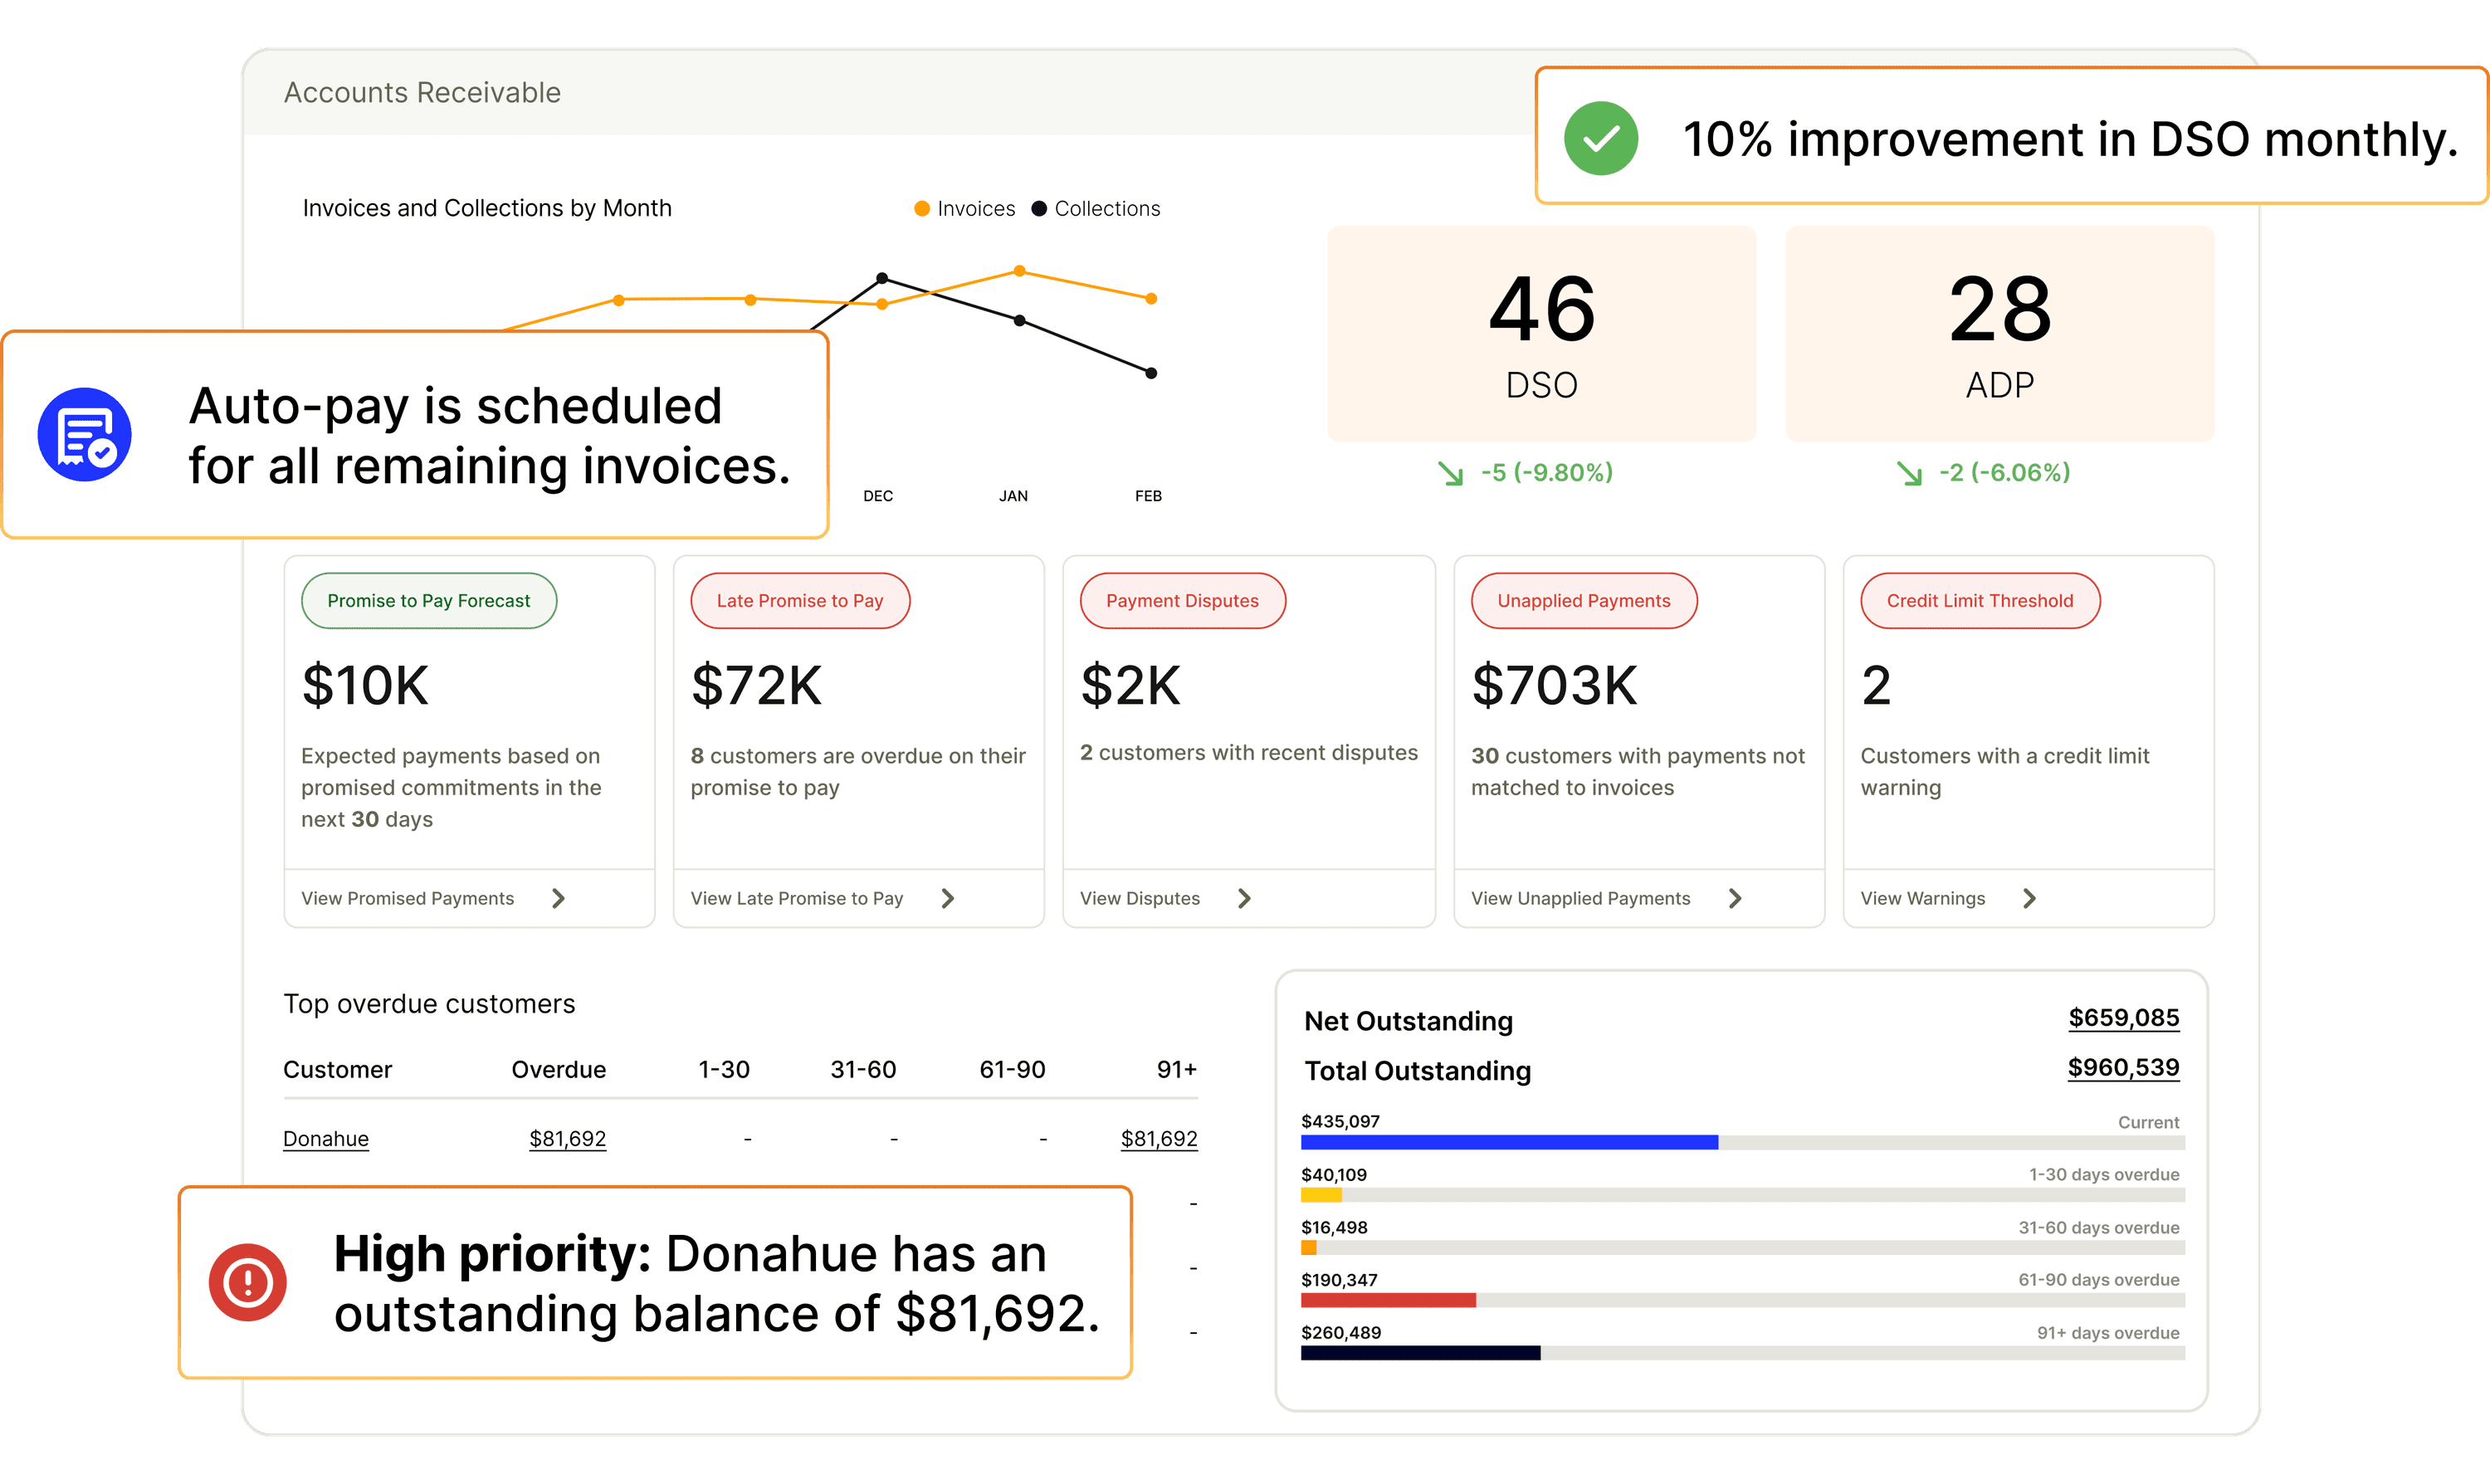Click the January Invoices data point
Image resolution: width=2490 pixels, height=1484 pixels.
coord(1019,271)
